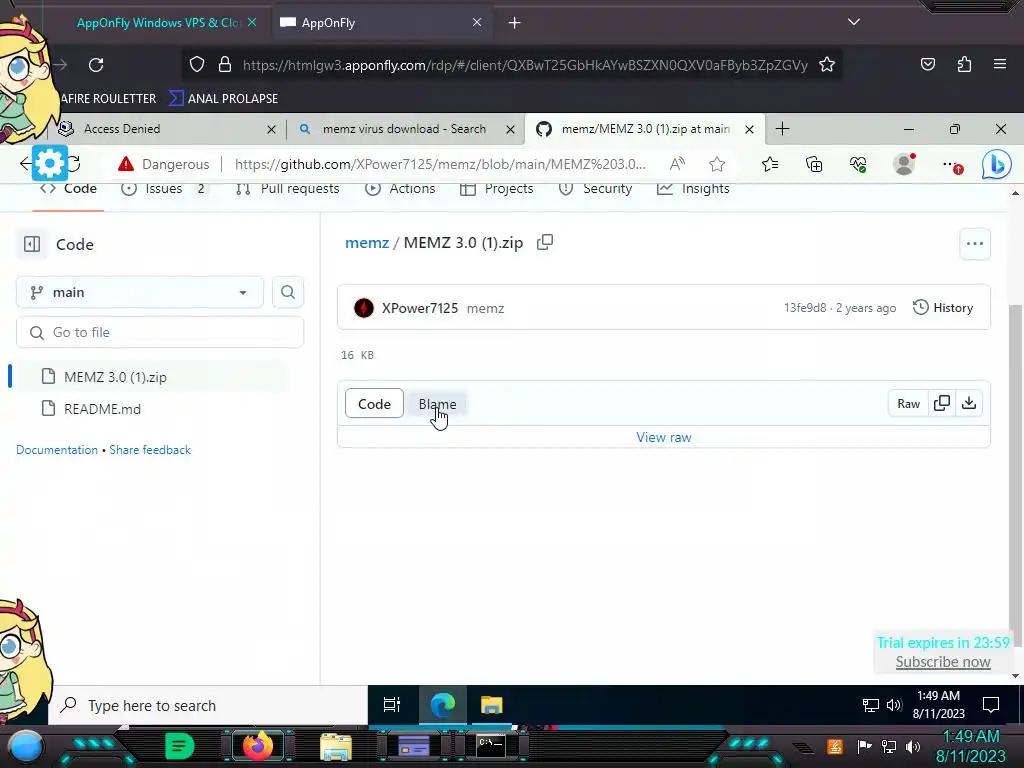1024x768 pixels.
Task: Click the Go to file search field
Action: coord(160,332)
